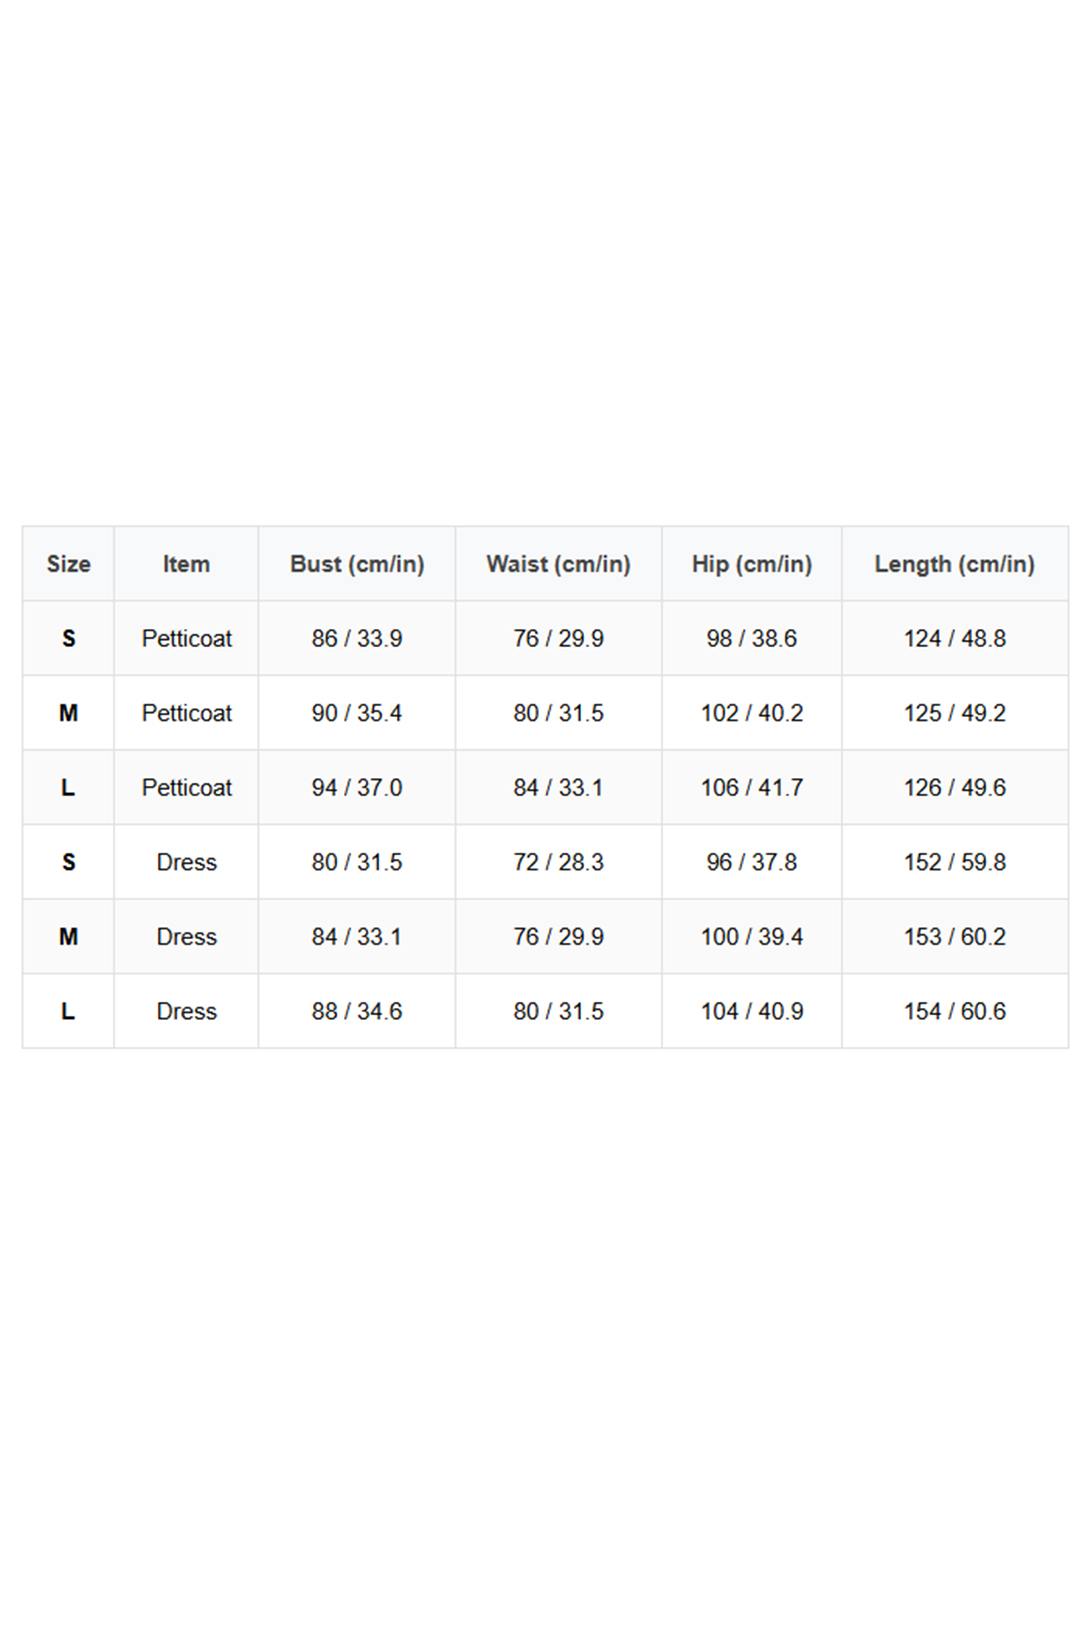This screenshot has width=1088, height=1632.
Task: Click the bust cell 94 / 37.0
Action: tap(357, 787)
